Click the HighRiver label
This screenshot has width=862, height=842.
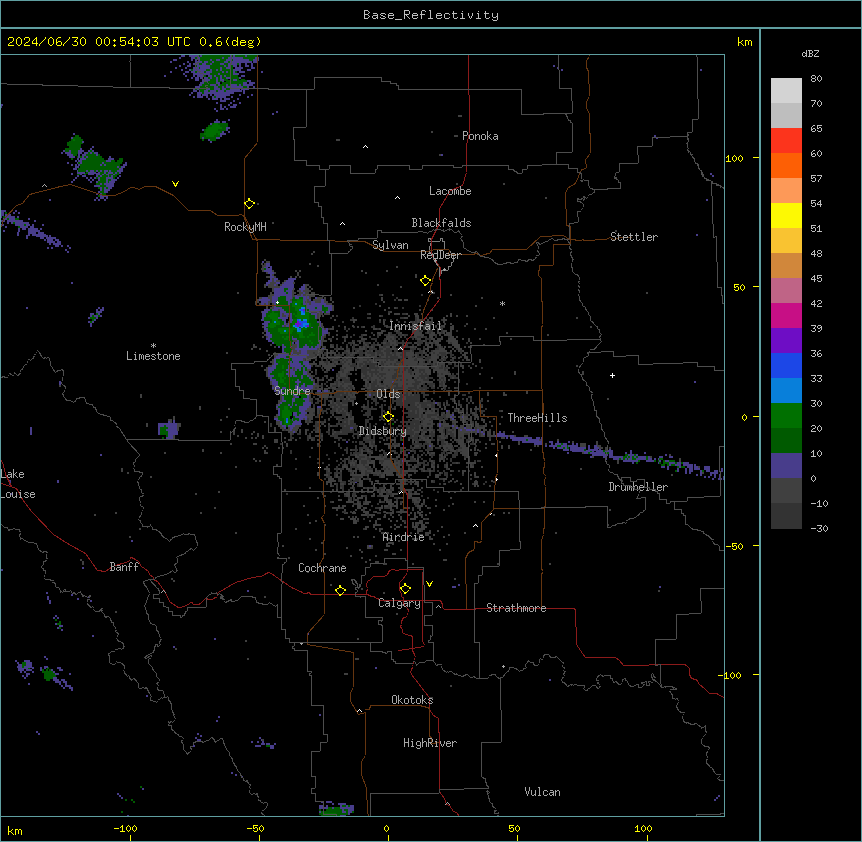[x=430, y=743]
